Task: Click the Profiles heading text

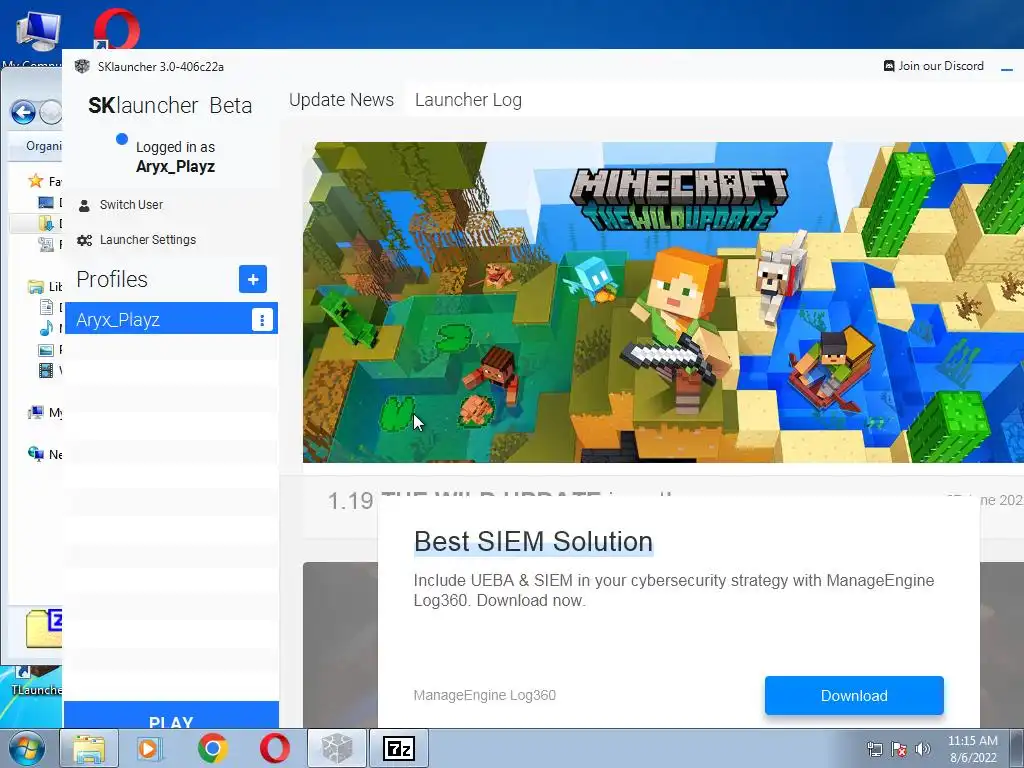Action: pyautogui.click(x=112, y=280)
